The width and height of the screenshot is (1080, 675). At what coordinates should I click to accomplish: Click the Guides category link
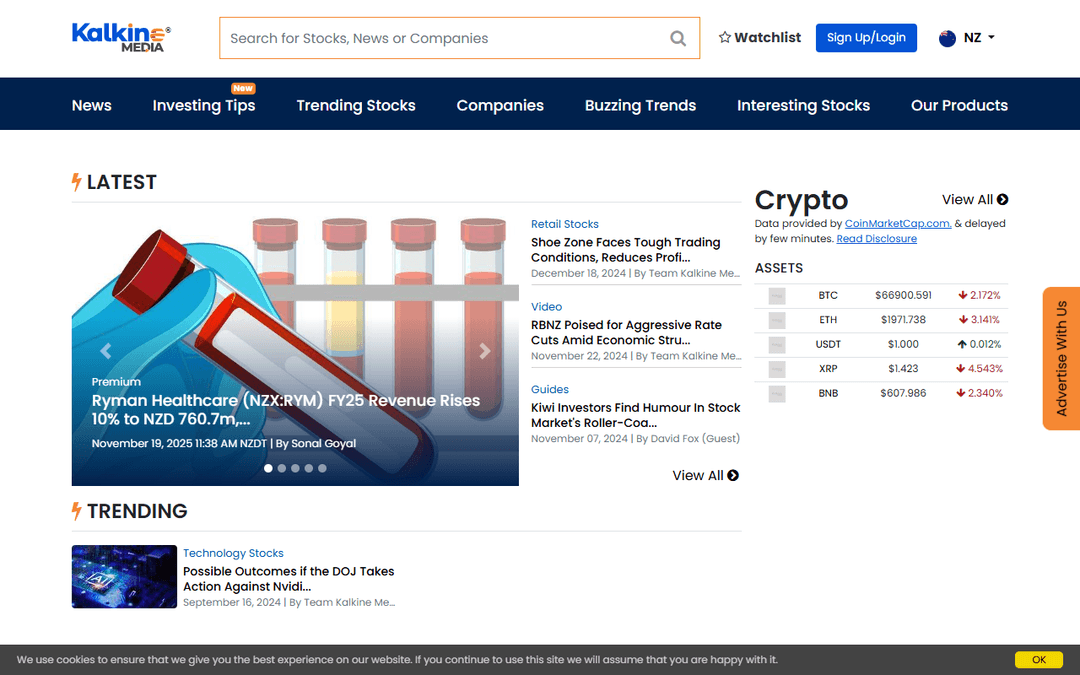click(x=550, y=390)
